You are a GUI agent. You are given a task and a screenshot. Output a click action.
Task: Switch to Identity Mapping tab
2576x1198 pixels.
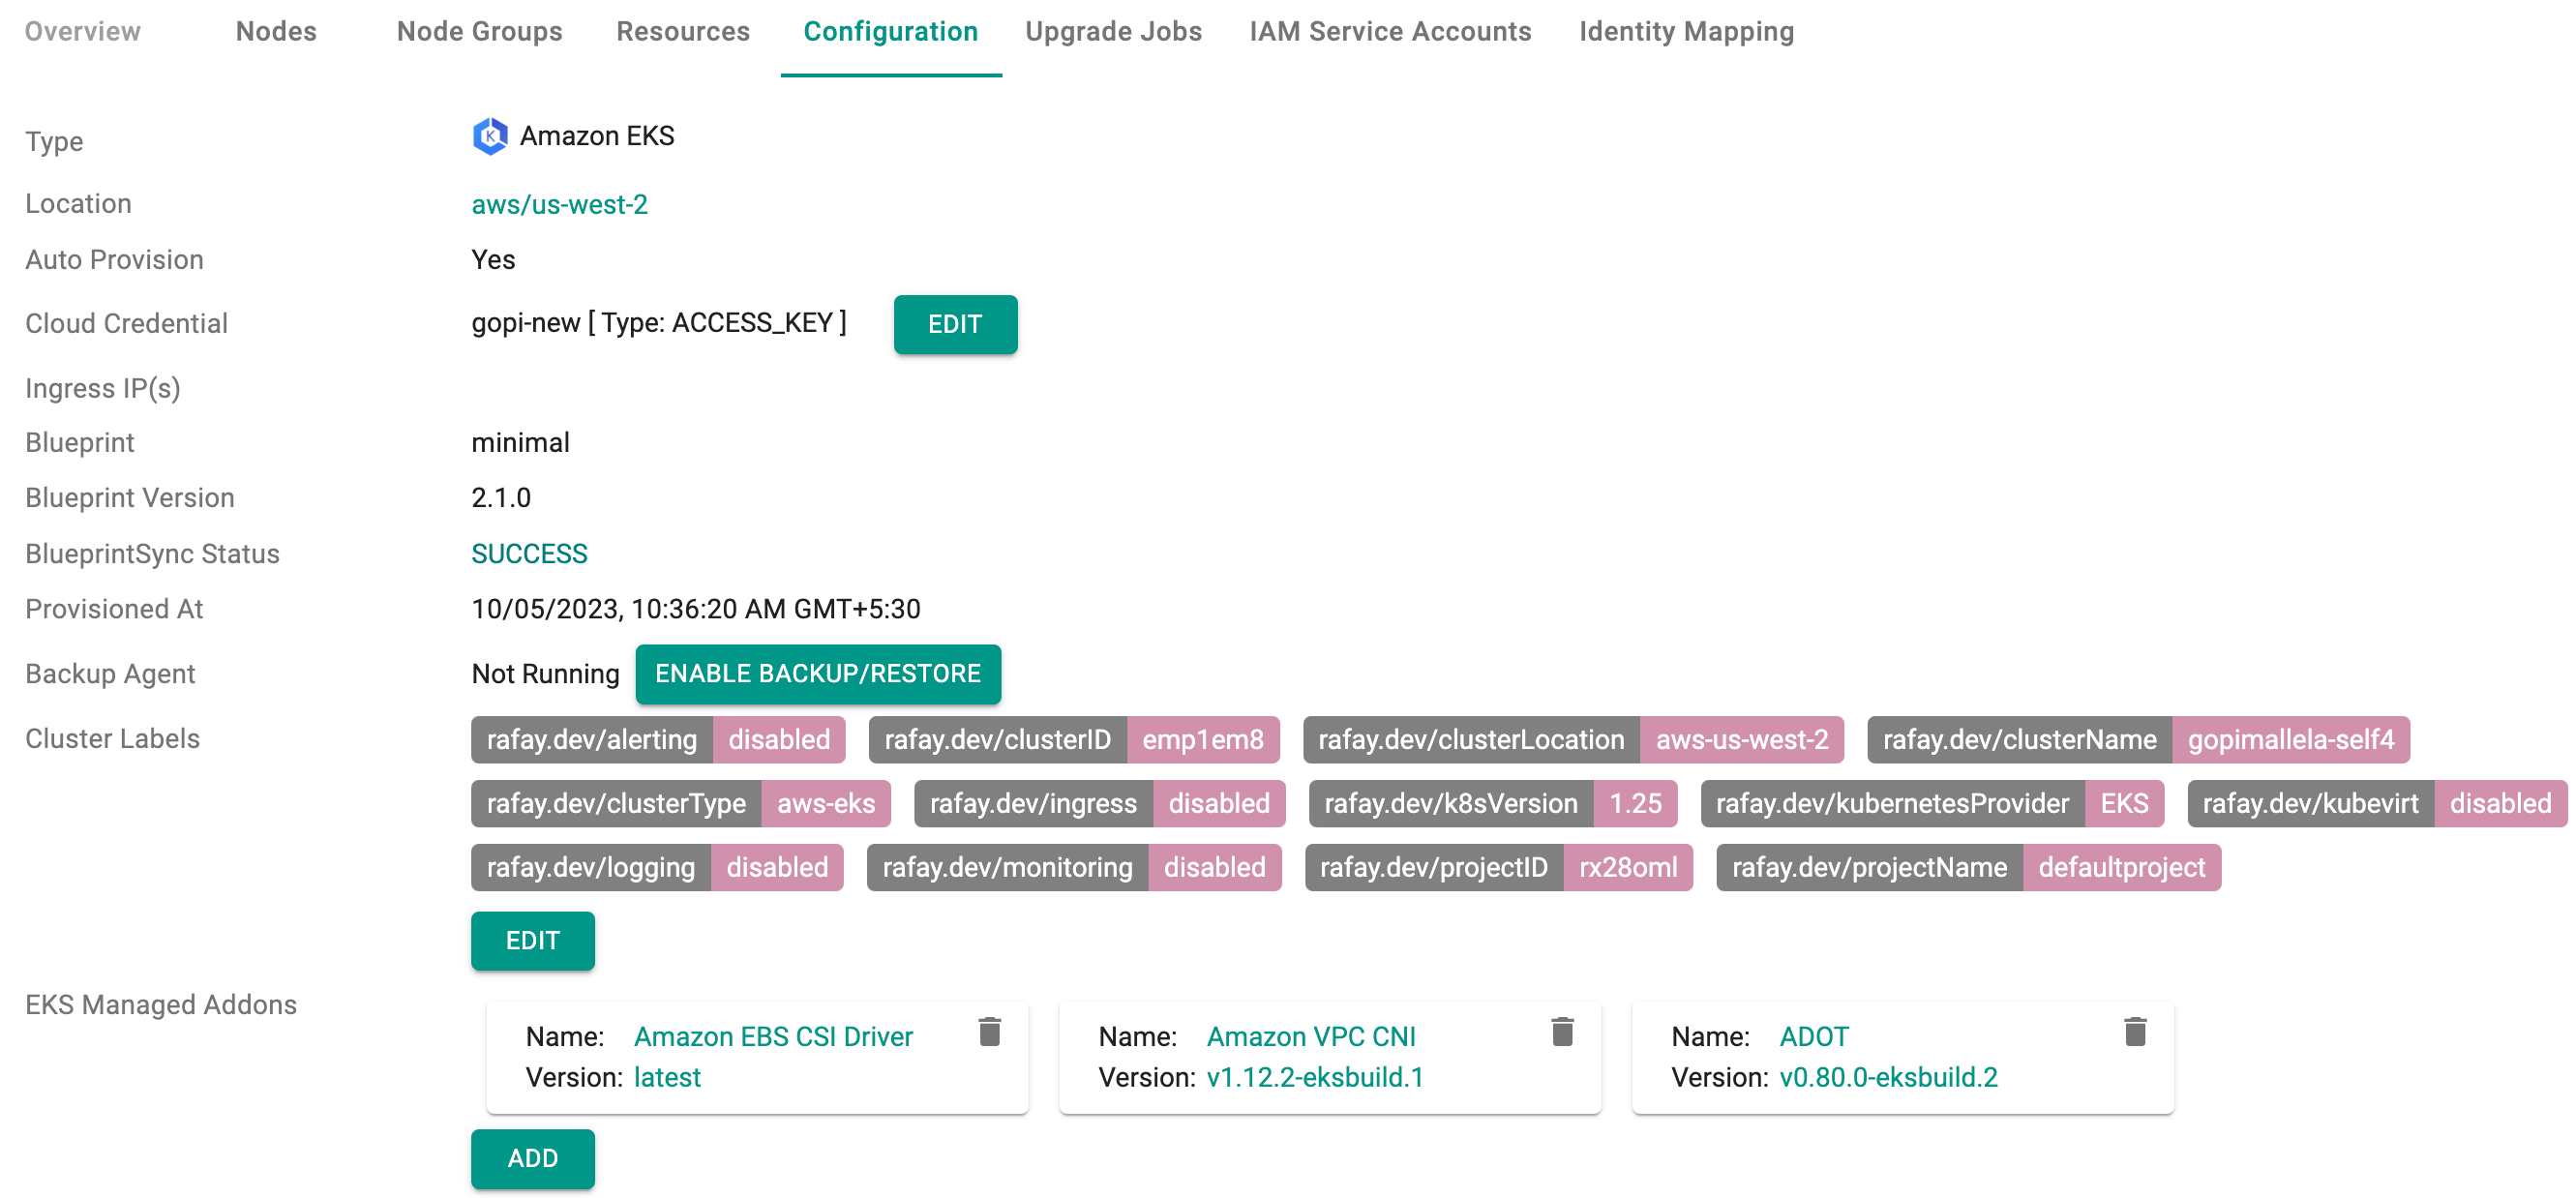click(x=1687, y=32)
